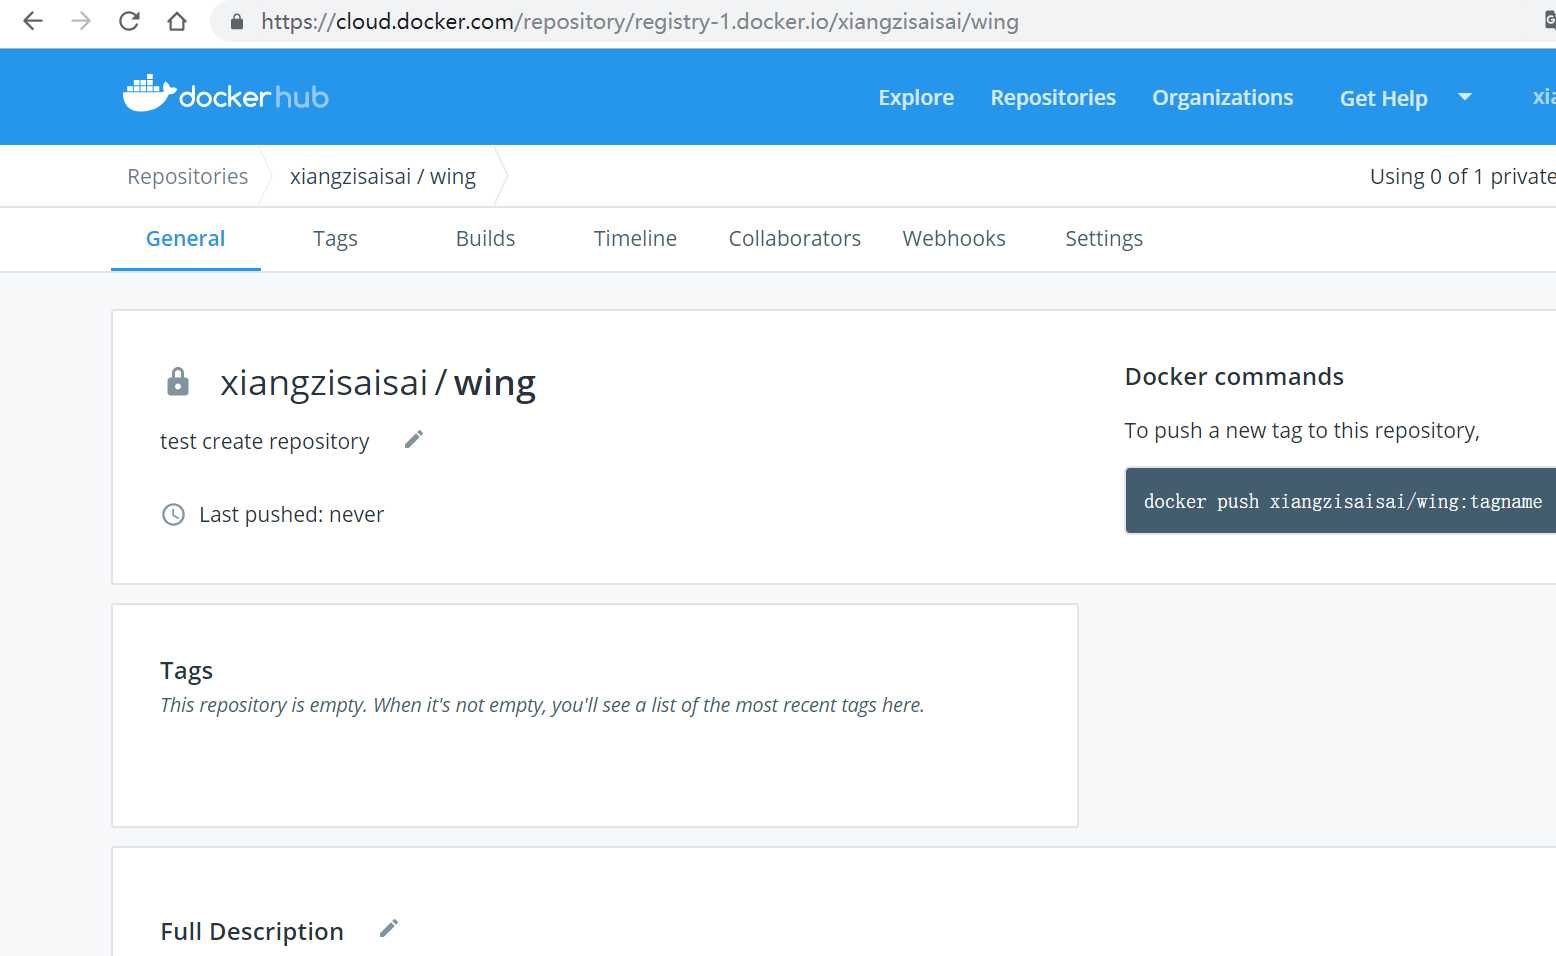Click the 'This repository is empty' message
Image resolution: width=1556 pixels, height=956 pixels.
(x=542, y=705)
